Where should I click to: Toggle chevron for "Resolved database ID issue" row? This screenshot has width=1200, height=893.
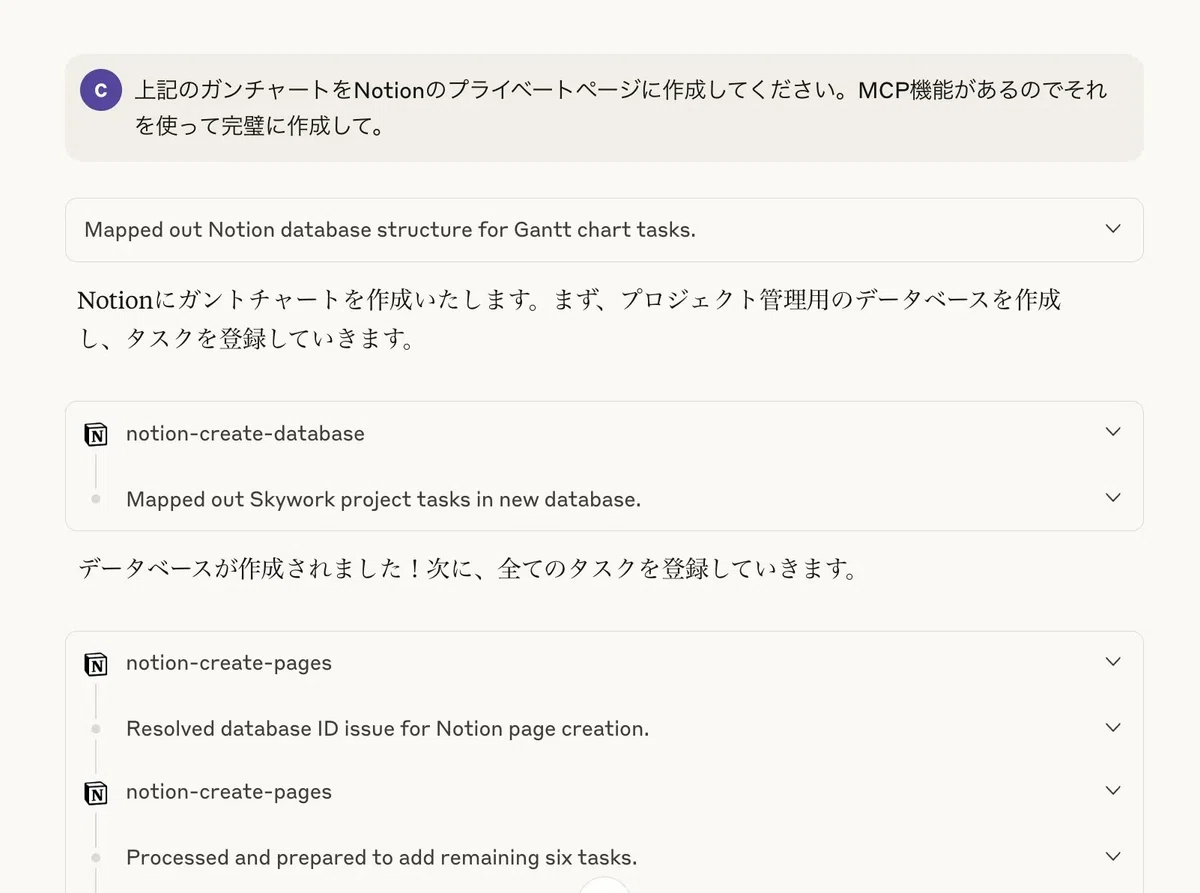point(1113,728)
